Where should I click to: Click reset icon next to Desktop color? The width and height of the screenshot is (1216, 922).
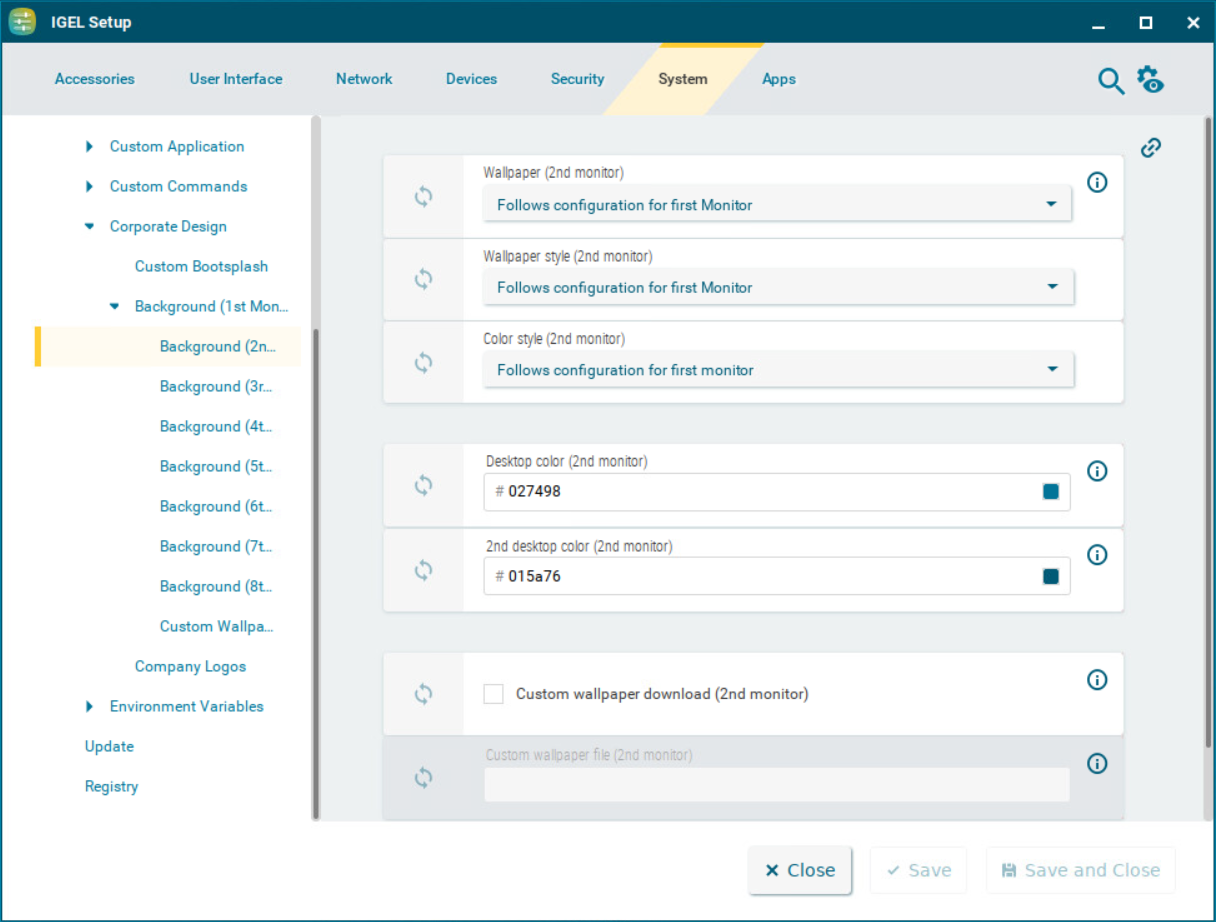click(x=424, y=485)
